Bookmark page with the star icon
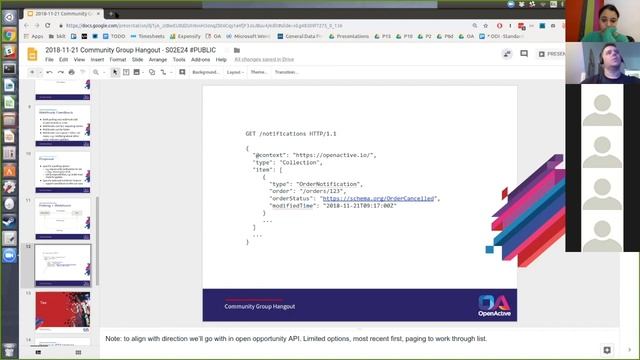Viewport: 640px width, 360px height. point(486,26)
